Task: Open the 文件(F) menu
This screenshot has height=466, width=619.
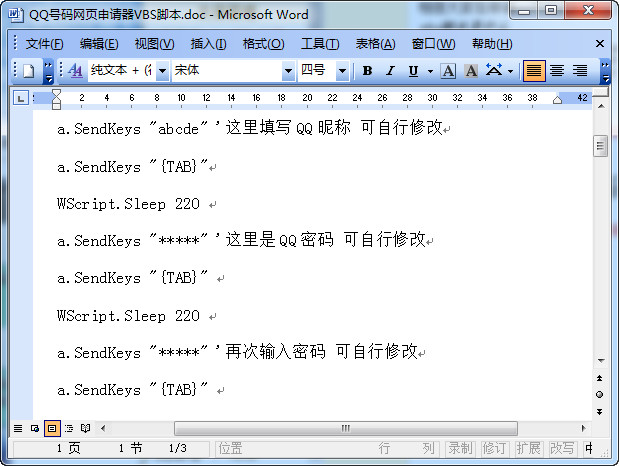Action: [x=44, y=44]
